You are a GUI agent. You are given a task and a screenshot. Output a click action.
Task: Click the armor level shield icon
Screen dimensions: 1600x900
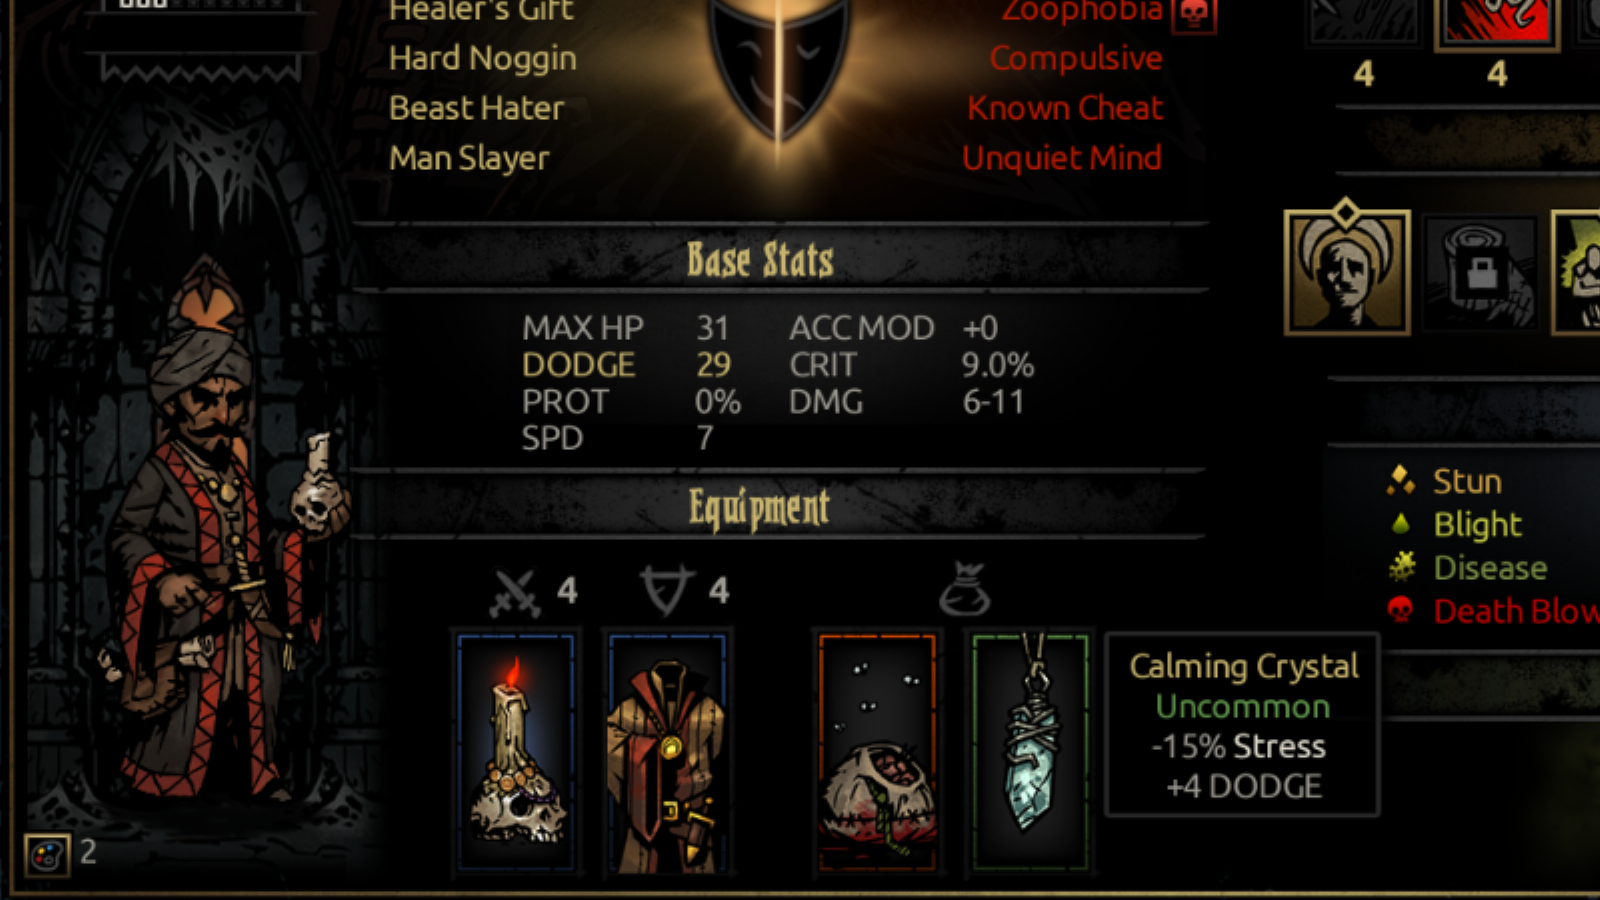click(667, 590)
